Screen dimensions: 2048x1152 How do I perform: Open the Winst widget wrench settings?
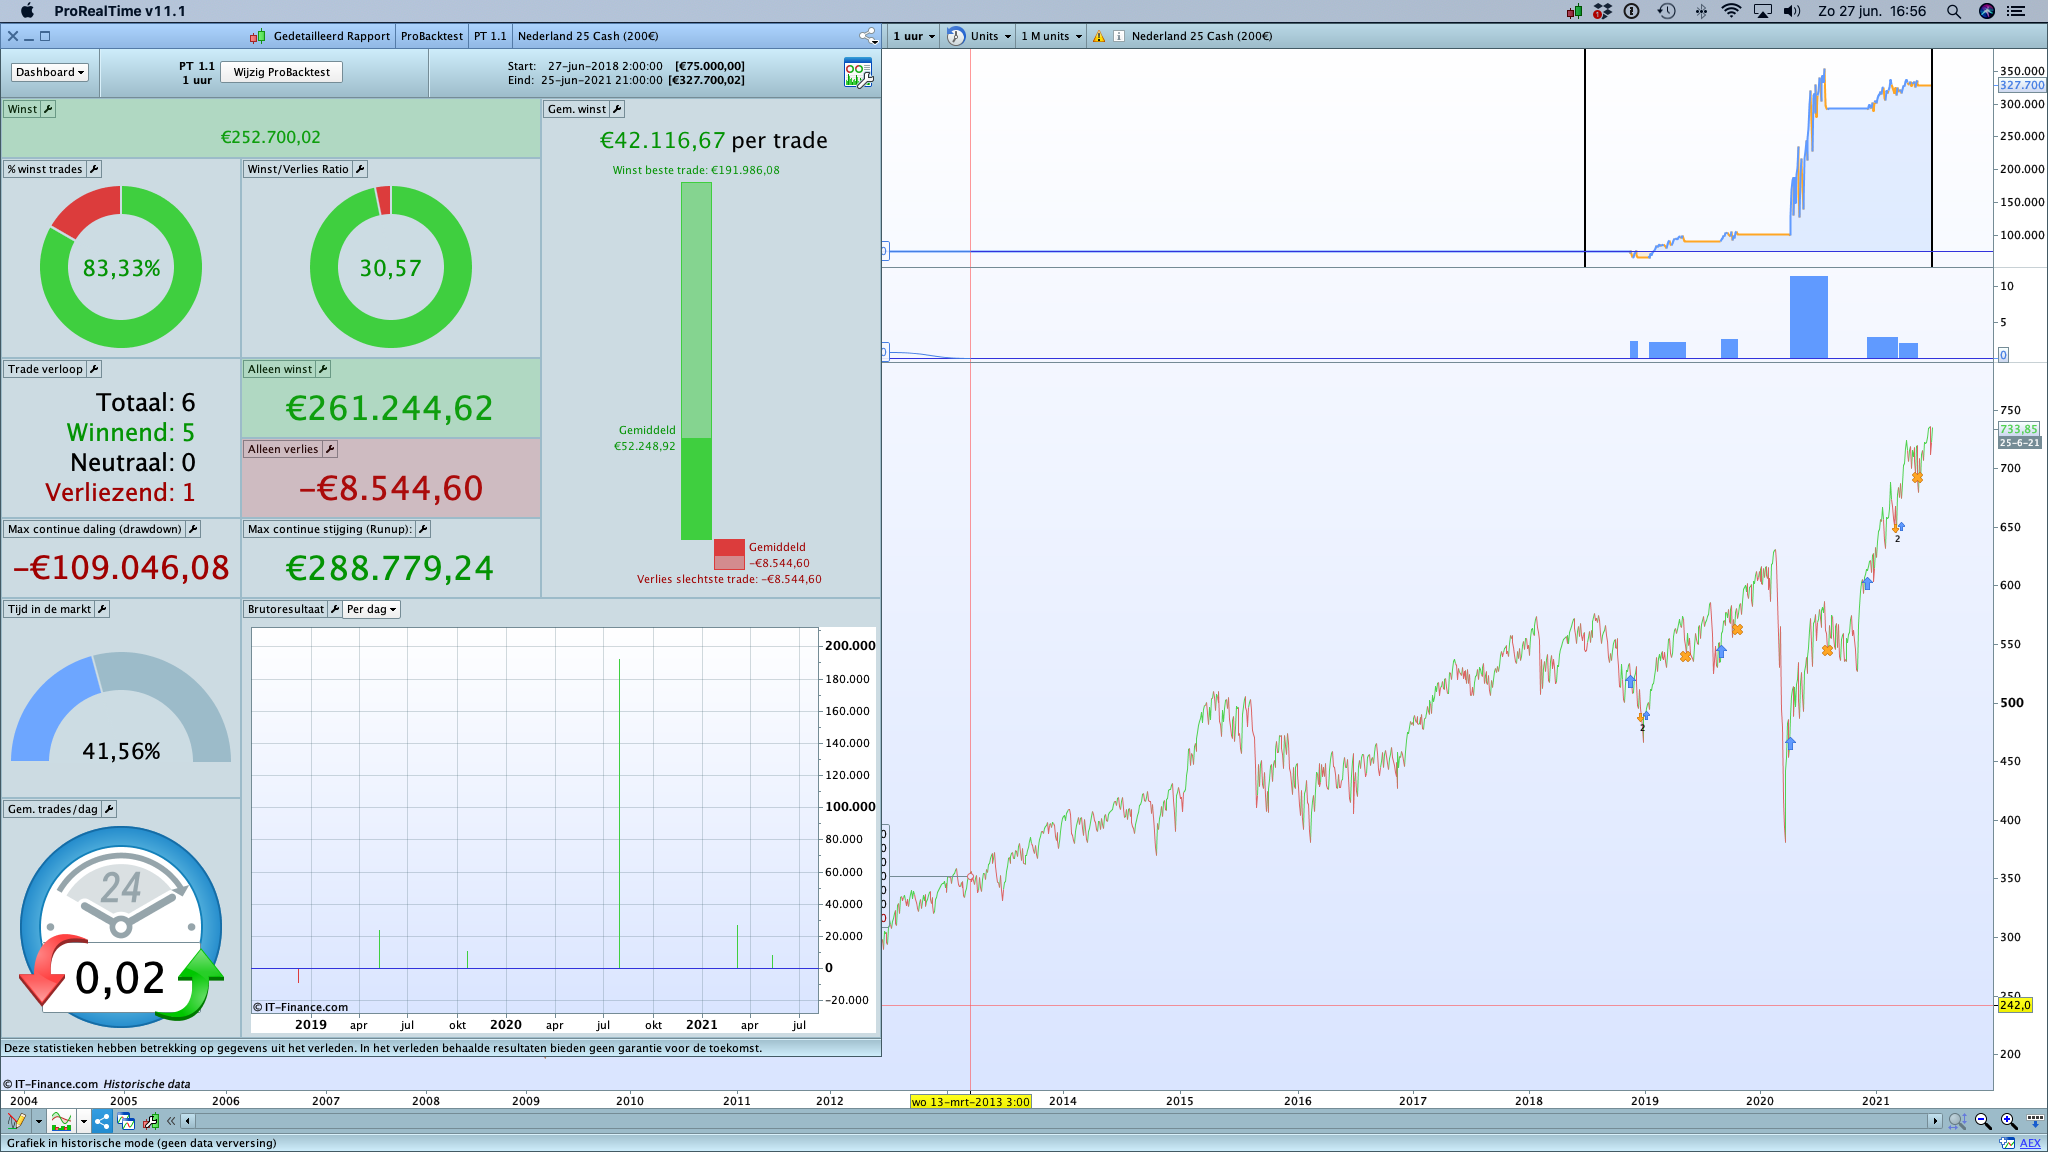coord(48,109)
